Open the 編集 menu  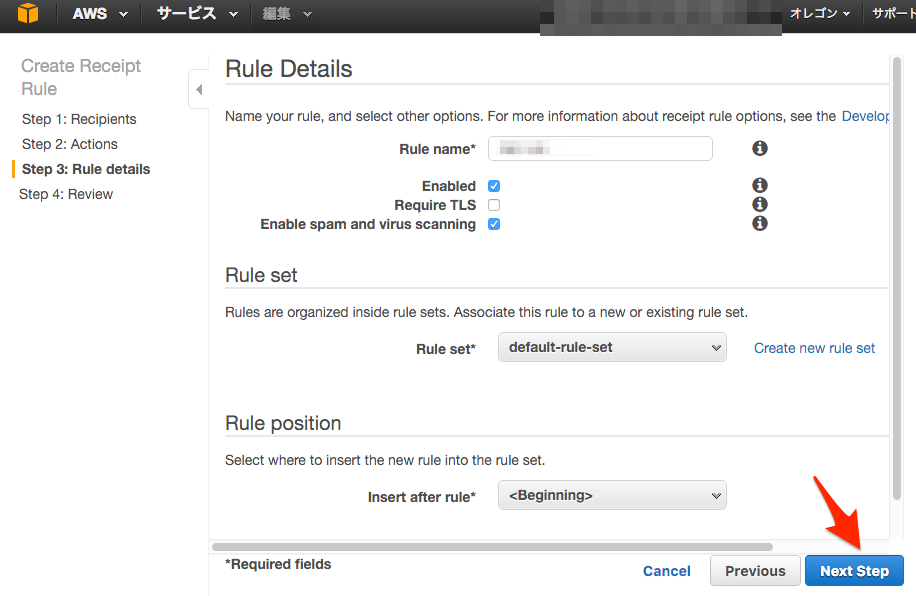[x=287, y=14]
